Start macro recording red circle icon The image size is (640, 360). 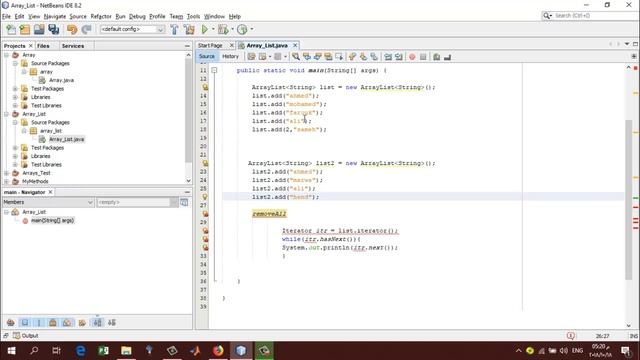tap(412, 57)
